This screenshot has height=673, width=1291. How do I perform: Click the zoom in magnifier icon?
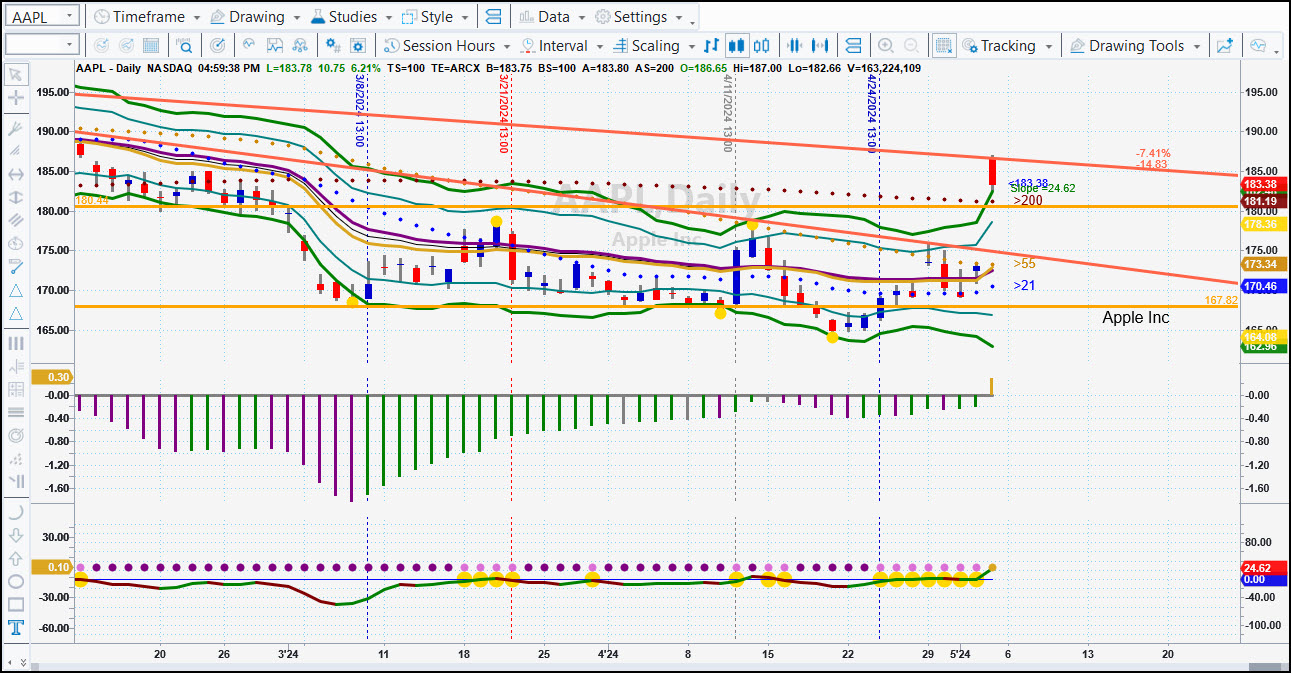(885, 46)
